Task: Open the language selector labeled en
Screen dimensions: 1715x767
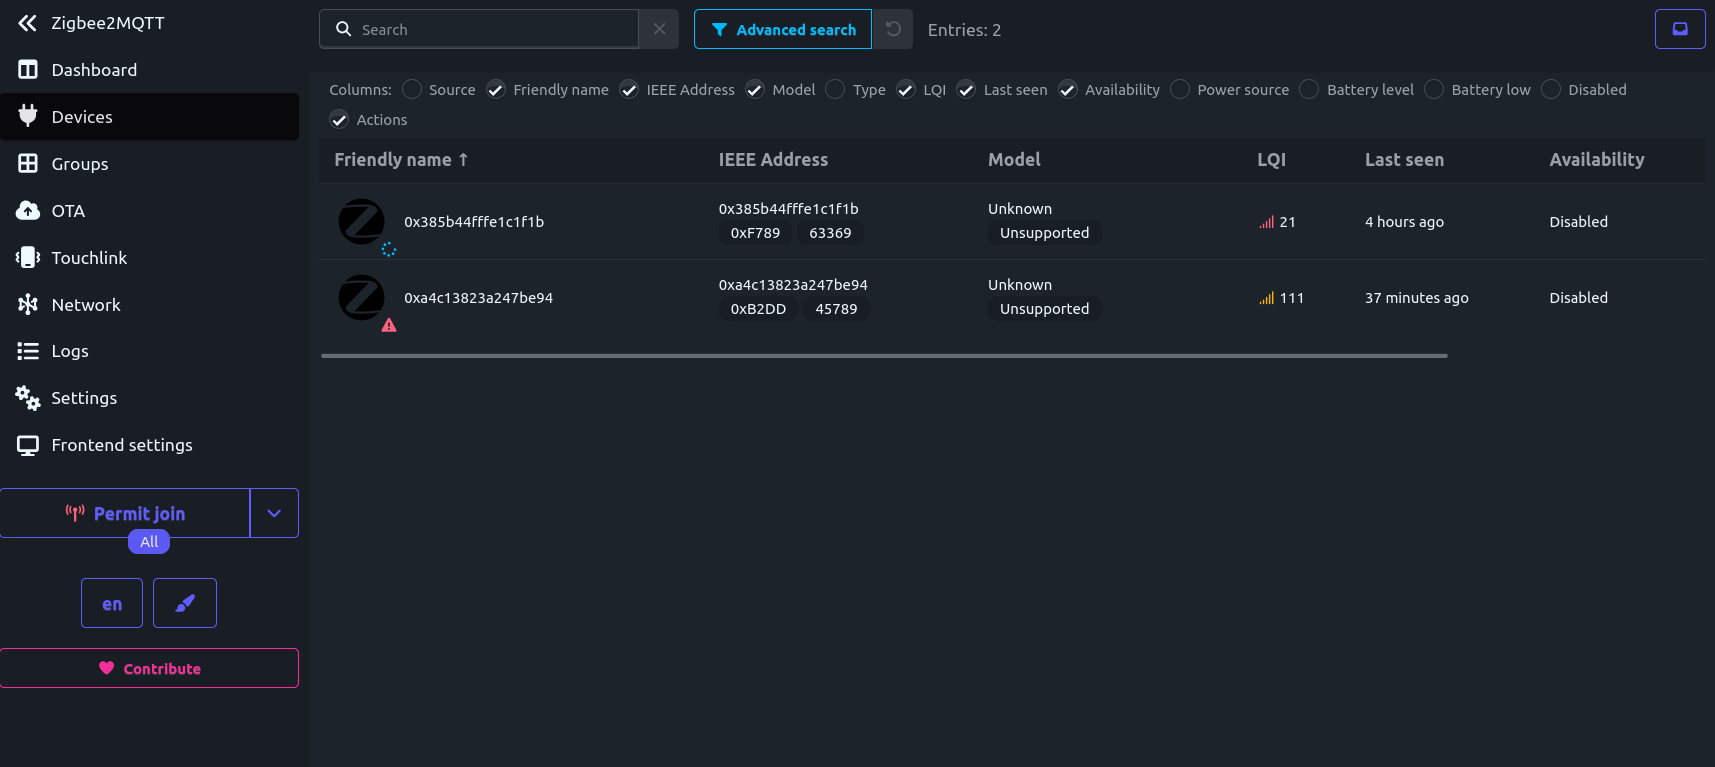Action: click(x=112, y=603)
